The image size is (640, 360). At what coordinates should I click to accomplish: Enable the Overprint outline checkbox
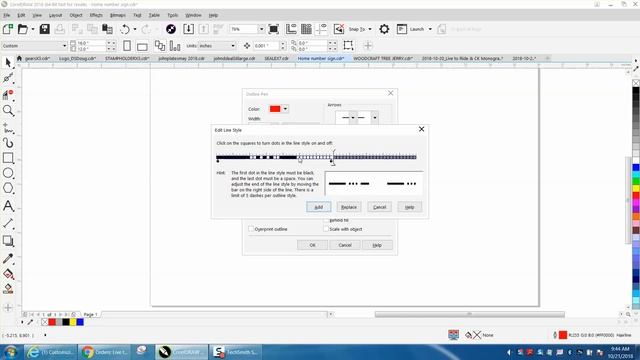click(251, 229)
